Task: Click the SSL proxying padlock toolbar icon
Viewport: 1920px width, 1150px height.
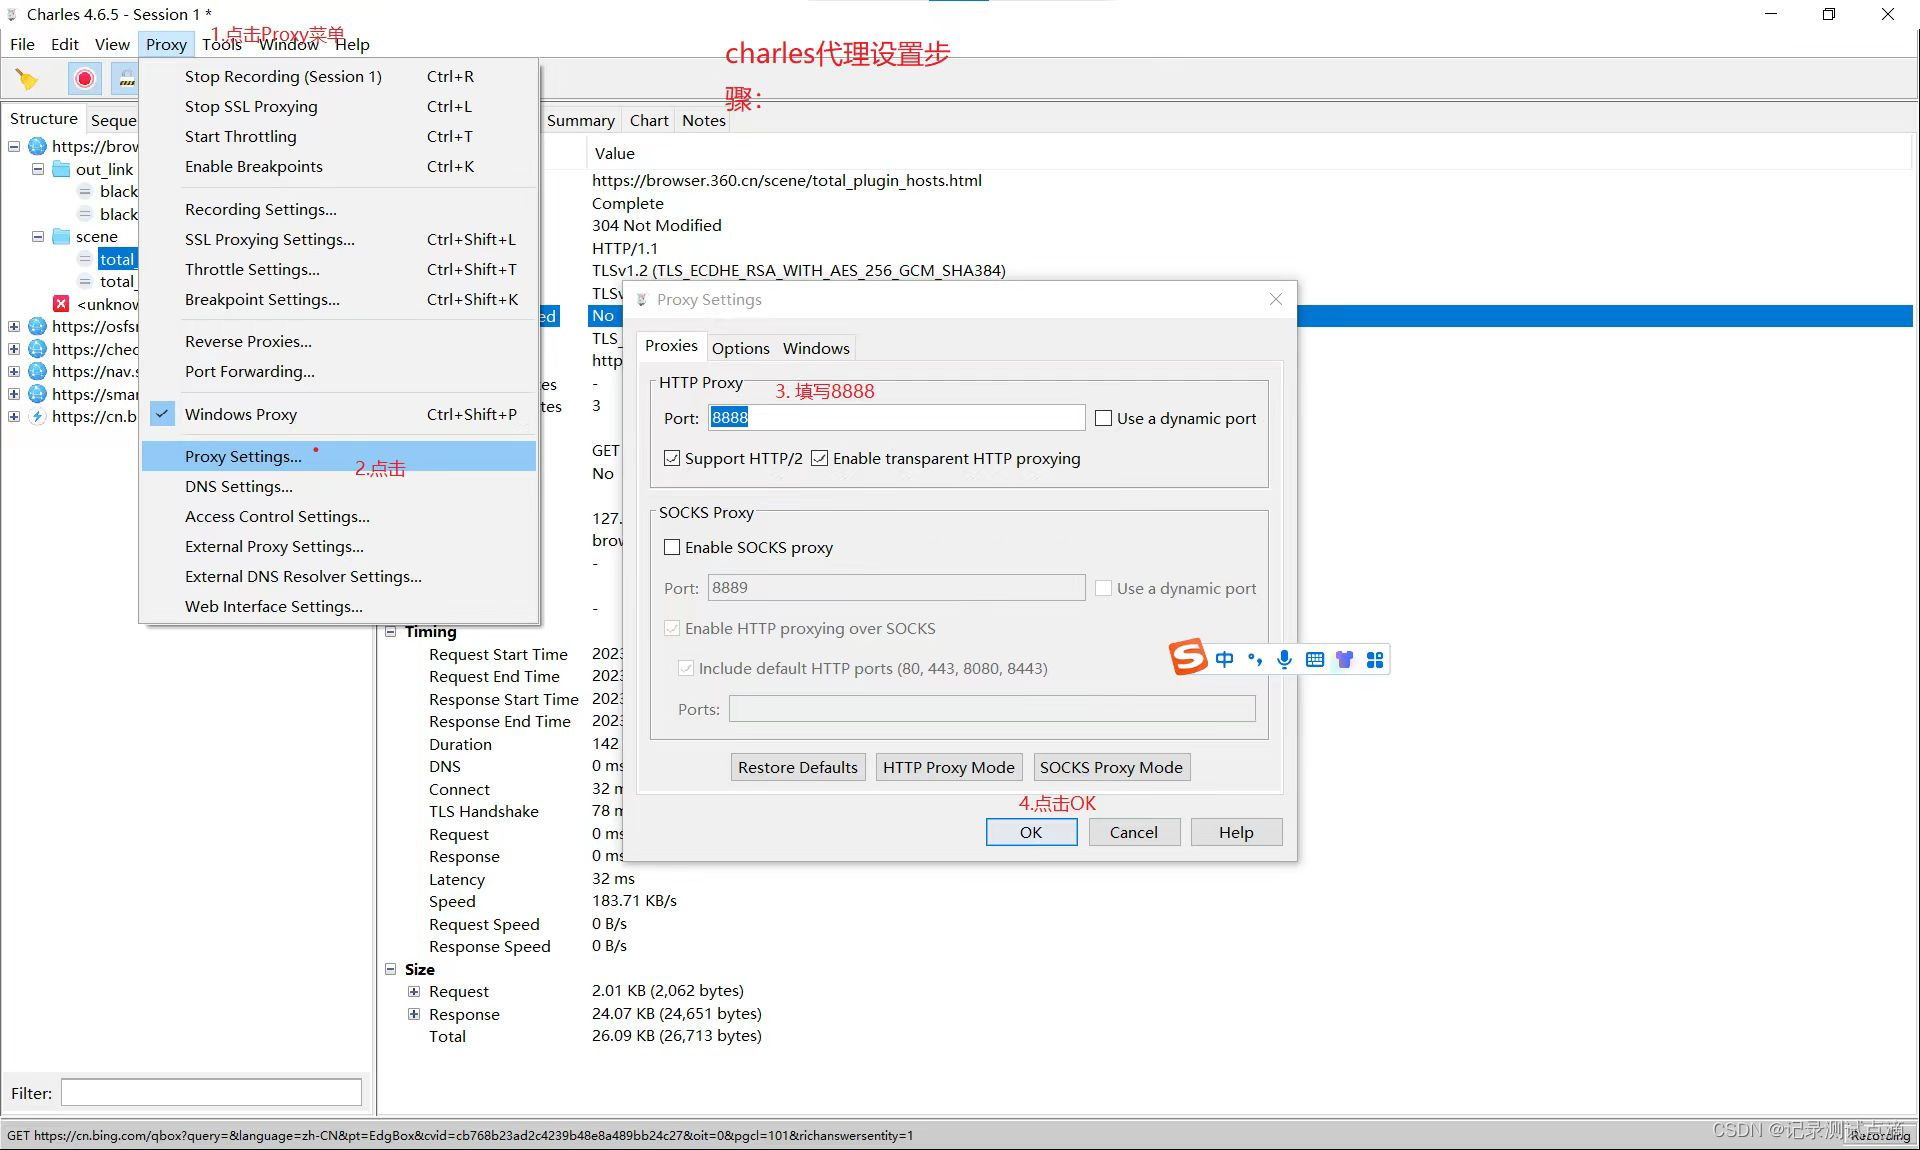Action: [x=126, y=78]
